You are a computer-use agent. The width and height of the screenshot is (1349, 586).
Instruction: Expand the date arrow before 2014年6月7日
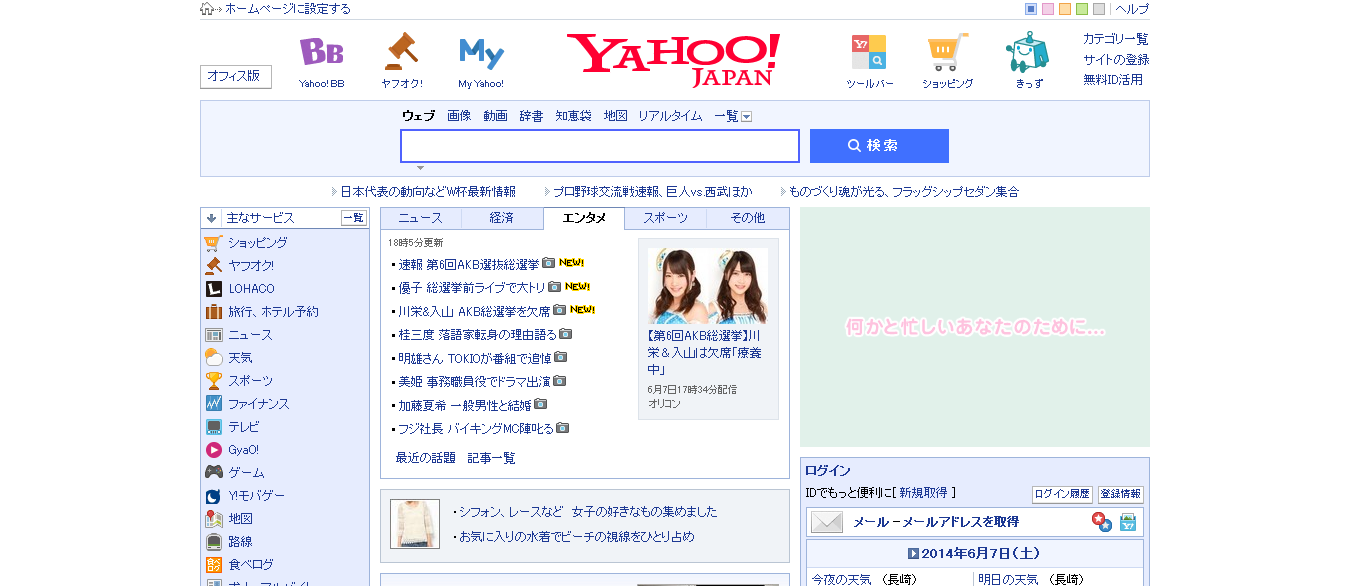point(913,554)
